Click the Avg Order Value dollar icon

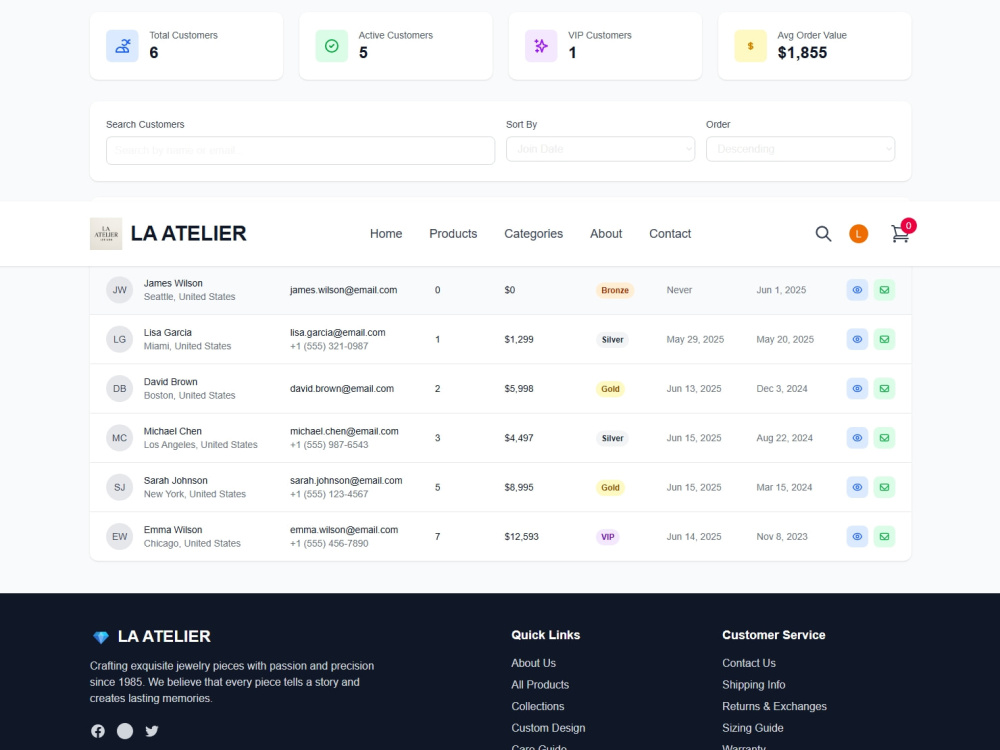tap(750, 46)
